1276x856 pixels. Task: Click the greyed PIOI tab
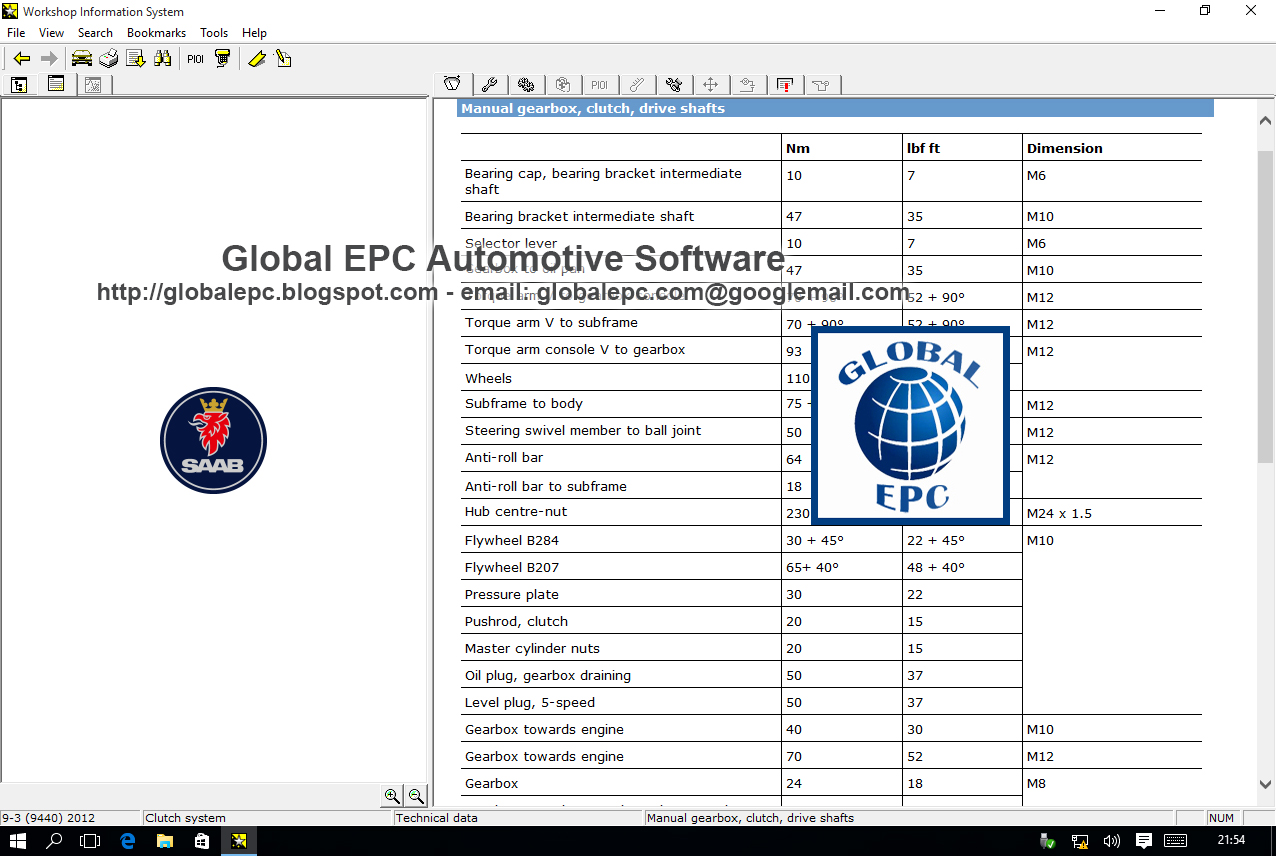point(599,85)
